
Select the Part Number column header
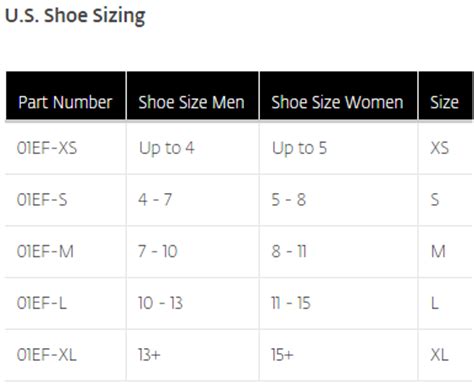click(x=66, y=96)
